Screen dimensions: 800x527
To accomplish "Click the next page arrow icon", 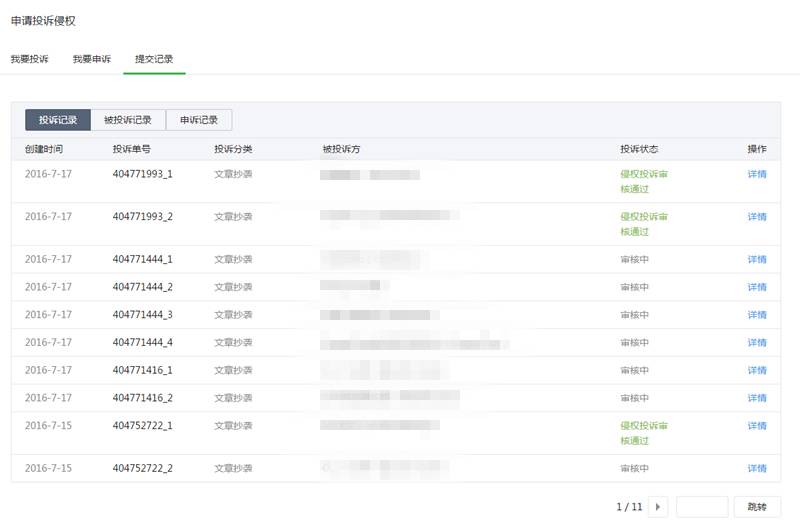I will 658,507.
